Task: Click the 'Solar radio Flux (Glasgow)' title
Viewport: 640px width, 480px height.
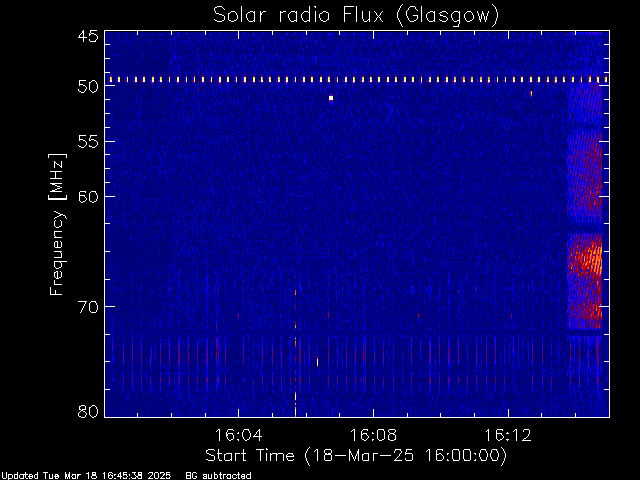Action: click(356, 16)
